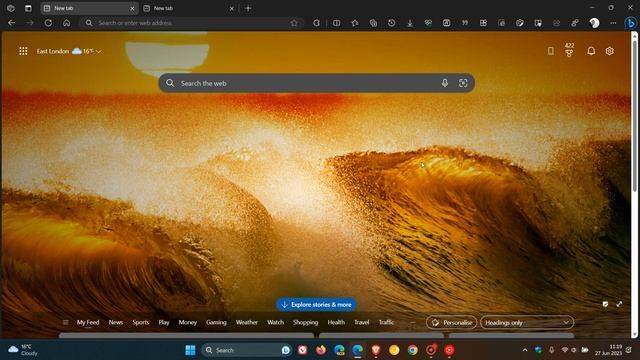Open the profile avatar in toolbar
640x360 pixels.
594,23
